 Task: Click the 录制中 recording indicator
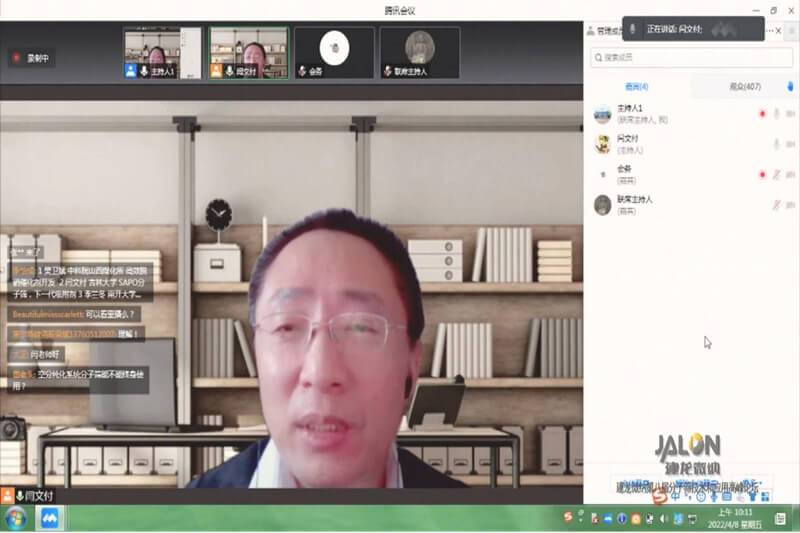coord(30,58)
